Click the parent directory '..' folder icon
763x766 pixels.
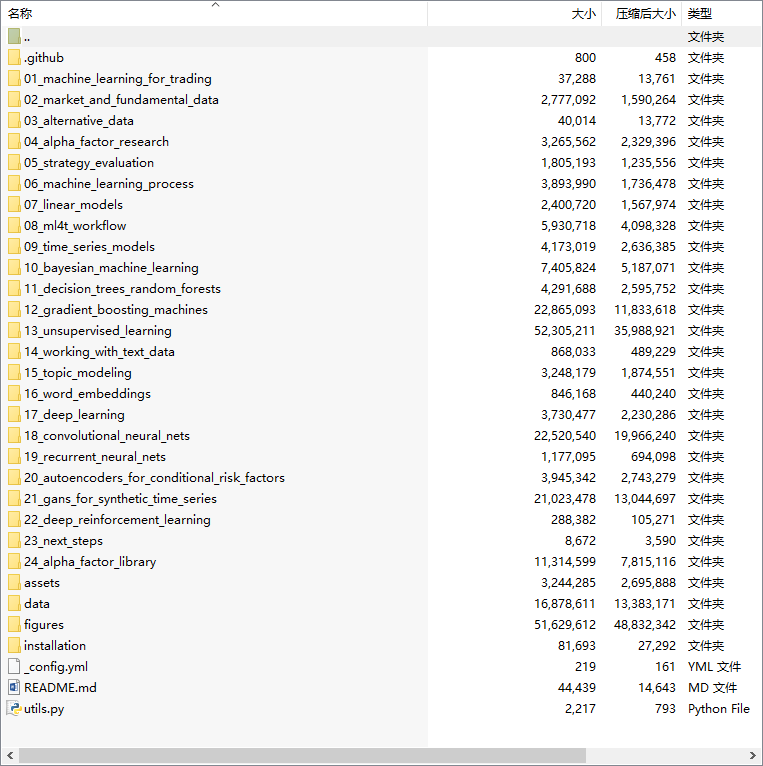click(14, 36)
